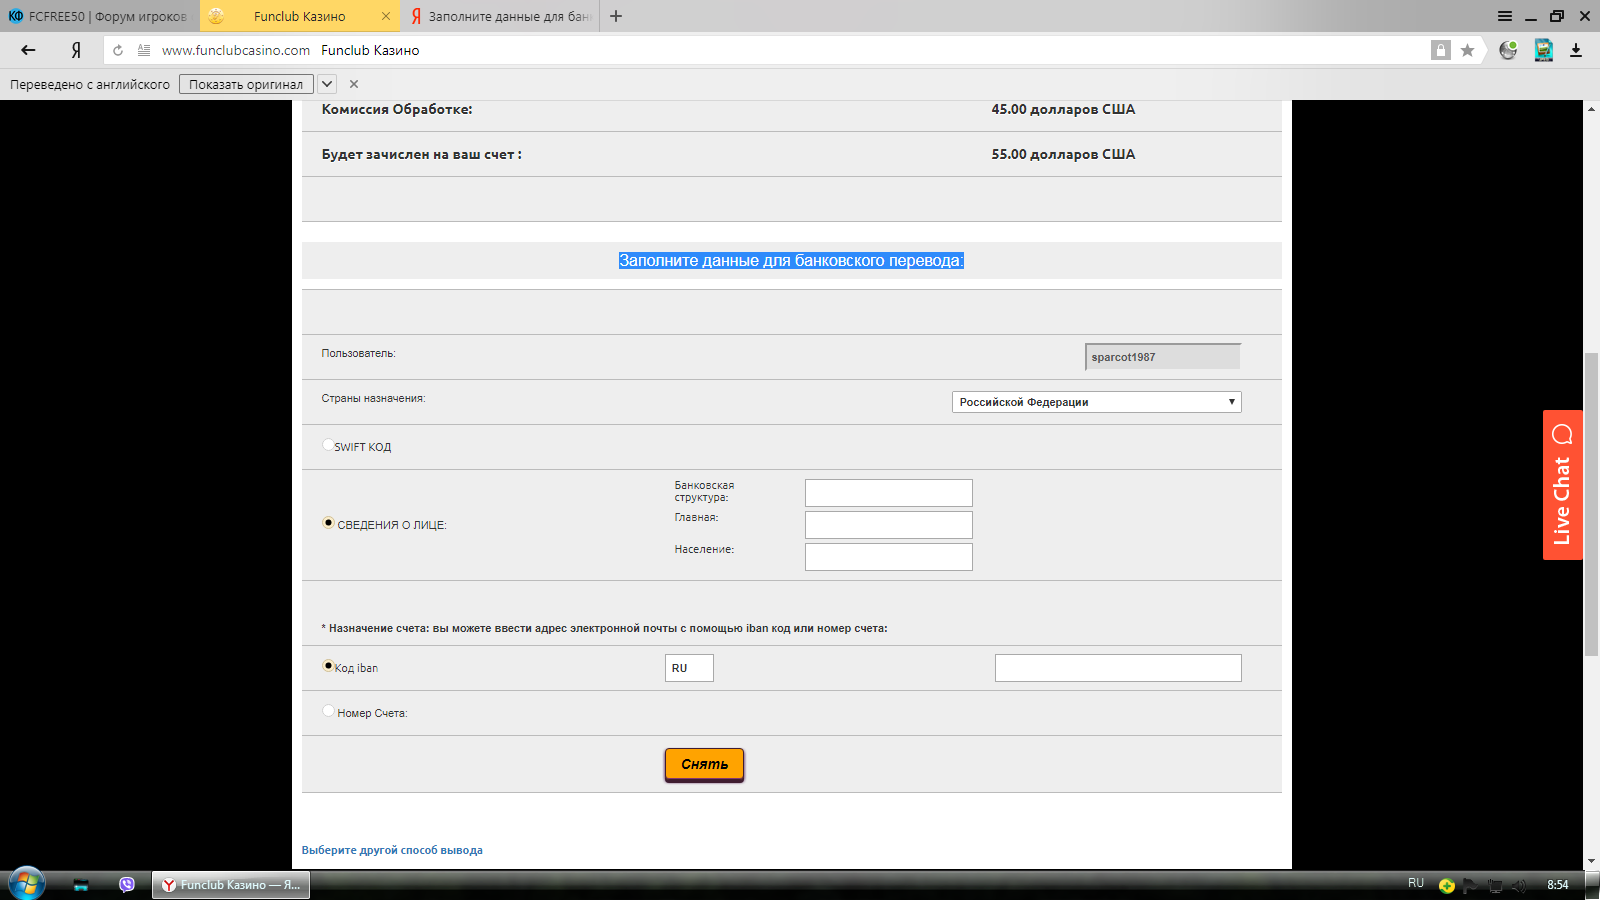
Task: Click the padlock icon in the address bar
Action: click(1440, 50)
